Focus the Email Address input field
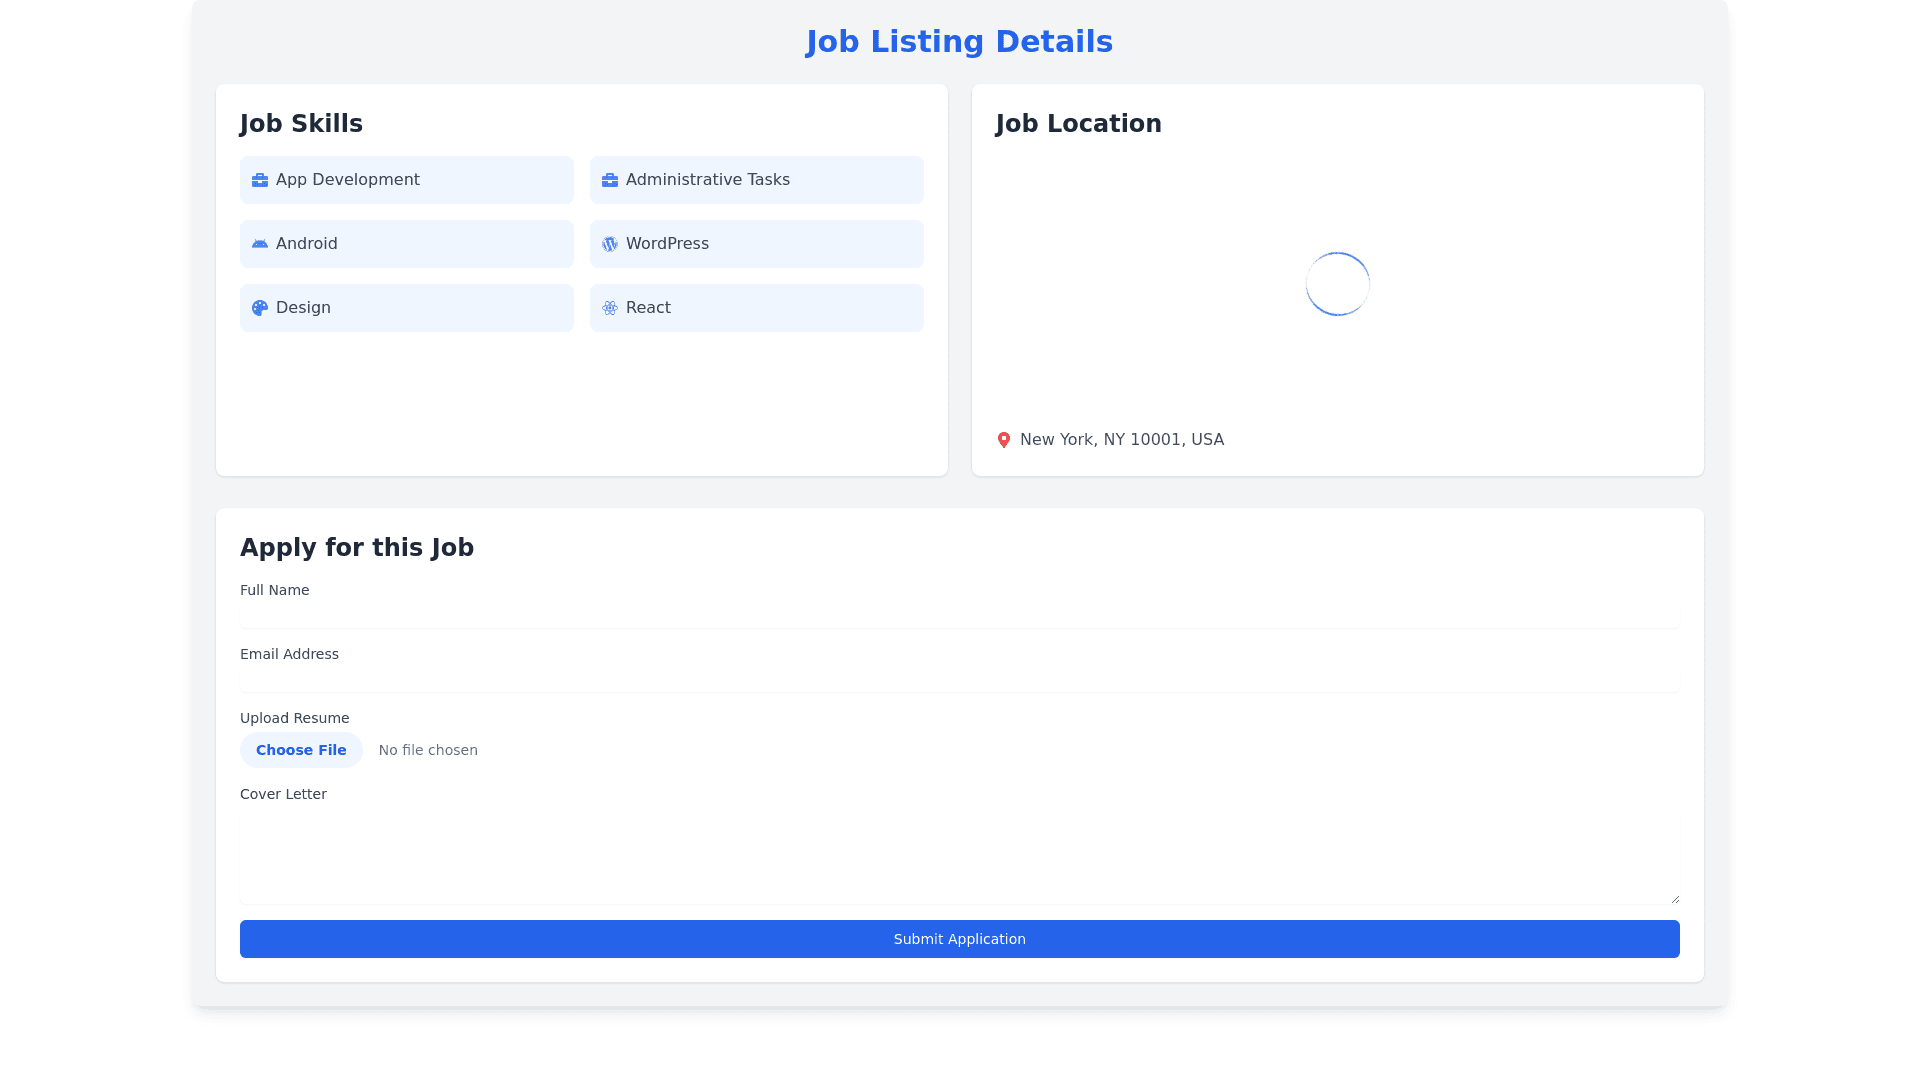 (959, 680)
